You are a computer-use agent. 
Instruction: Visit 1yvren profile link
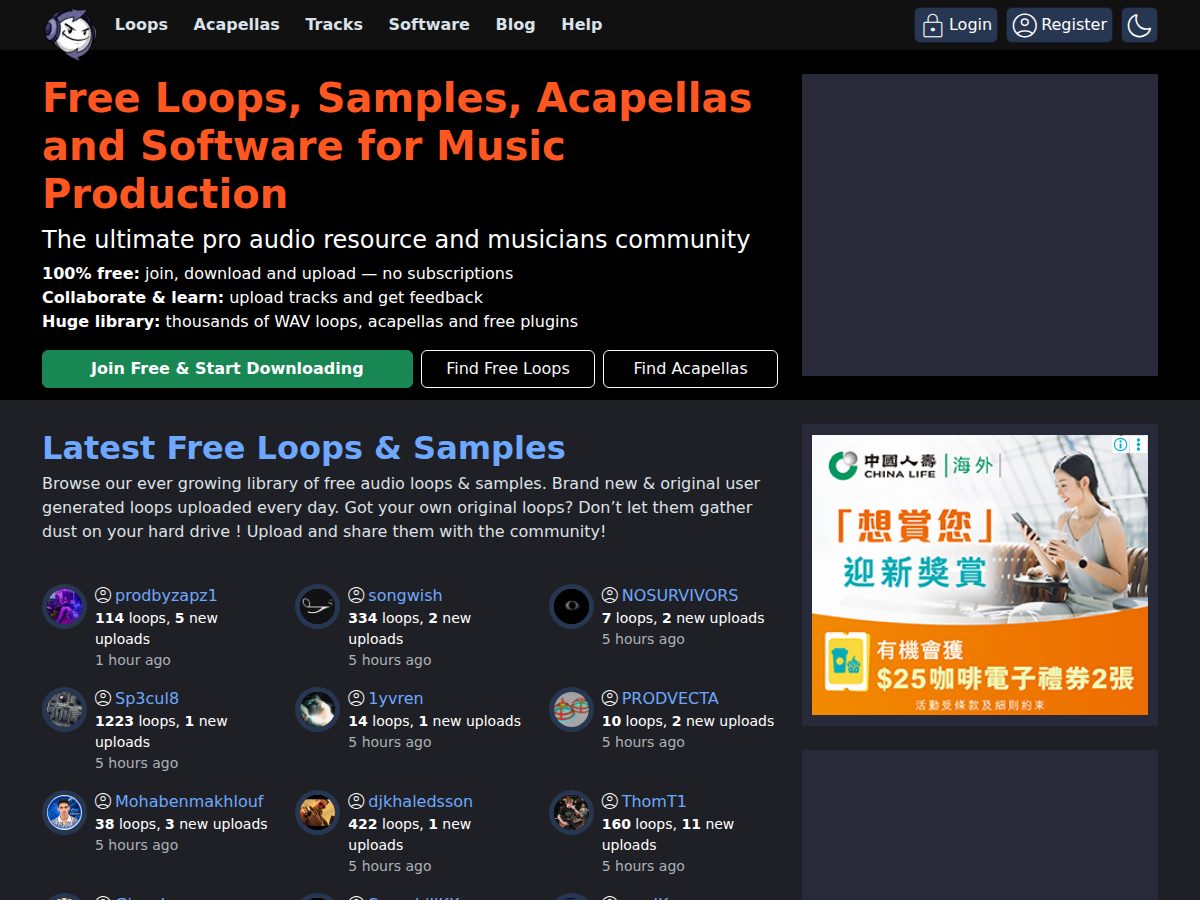click(396, 698)
